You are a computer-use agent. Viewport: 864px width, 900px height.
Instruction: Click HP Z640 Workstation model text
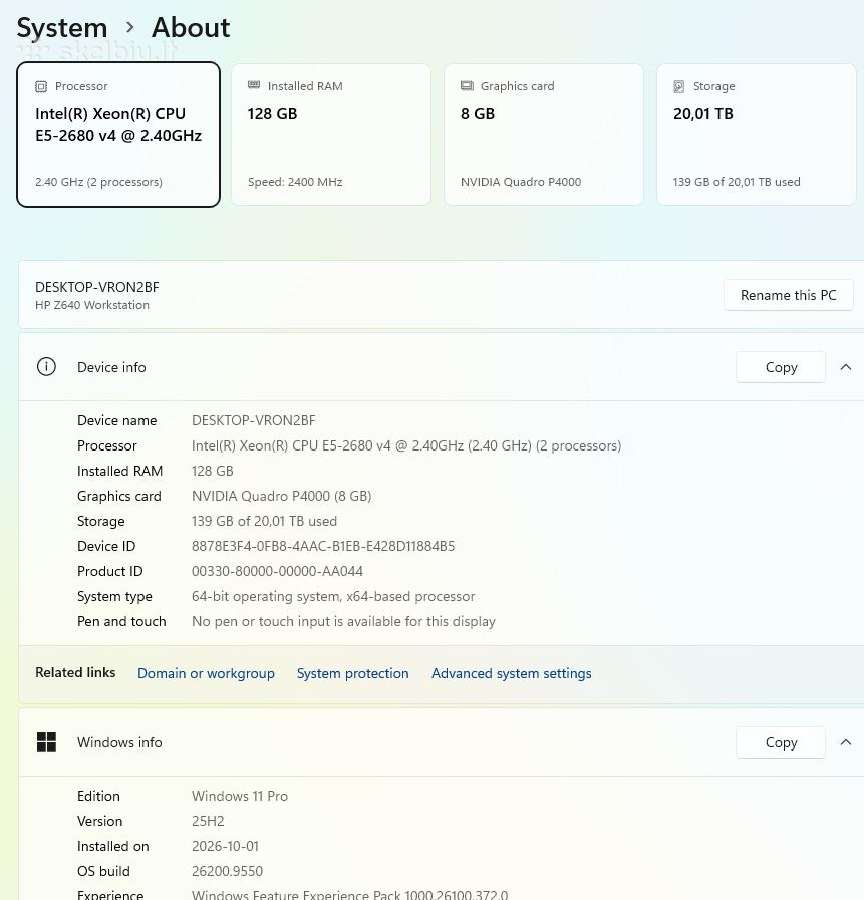(92, 305)
